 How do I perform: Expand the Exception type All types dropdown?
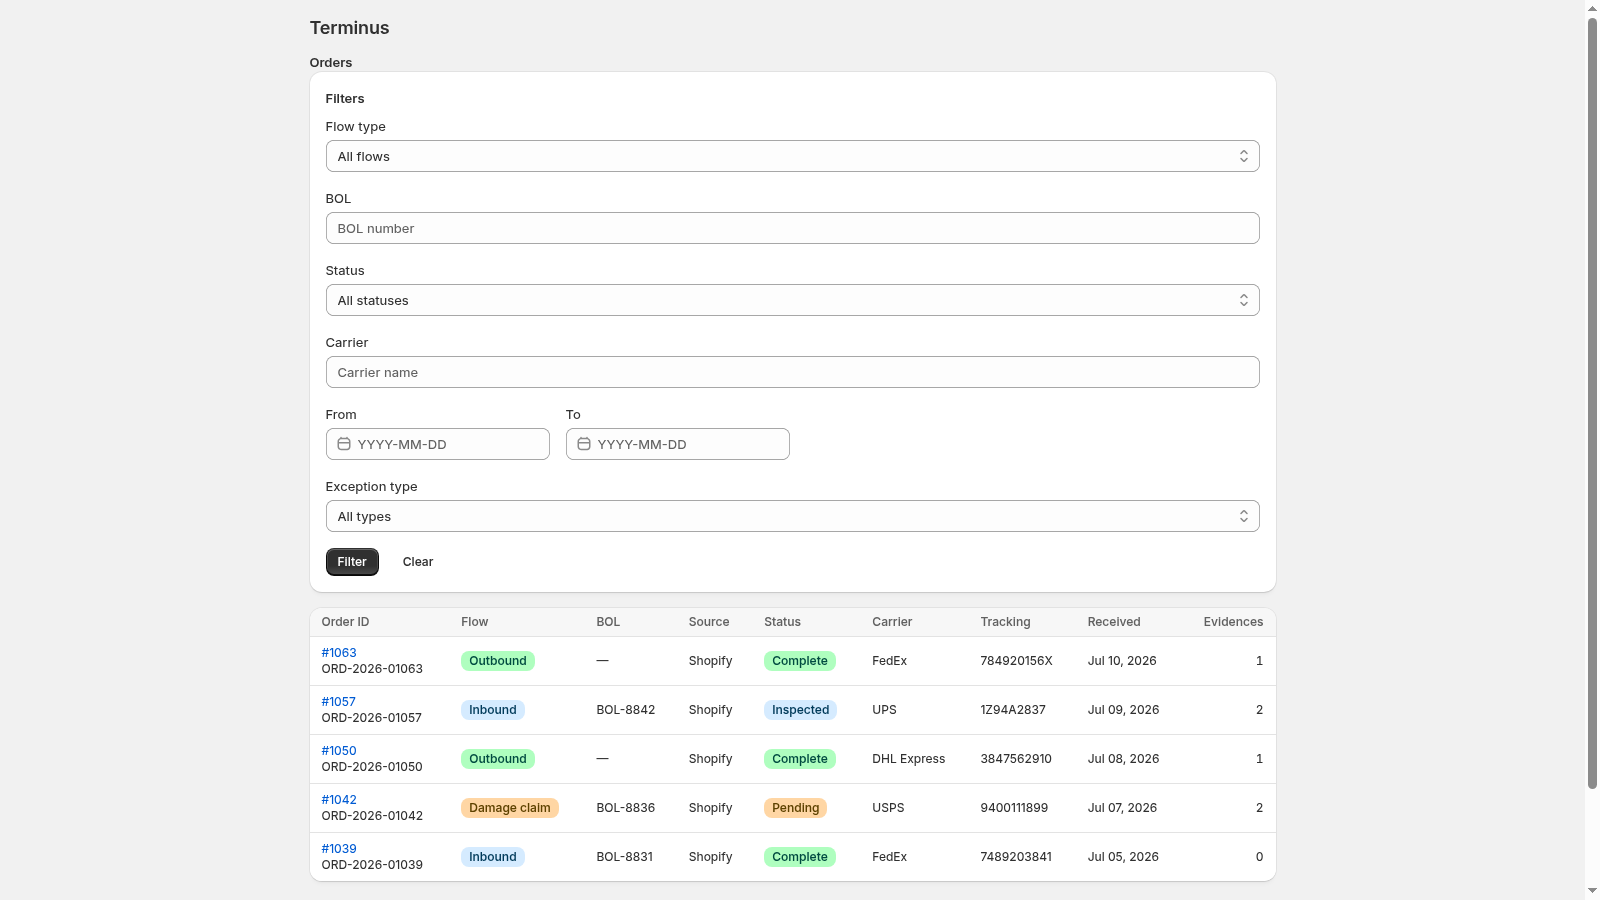coord(792,516)
